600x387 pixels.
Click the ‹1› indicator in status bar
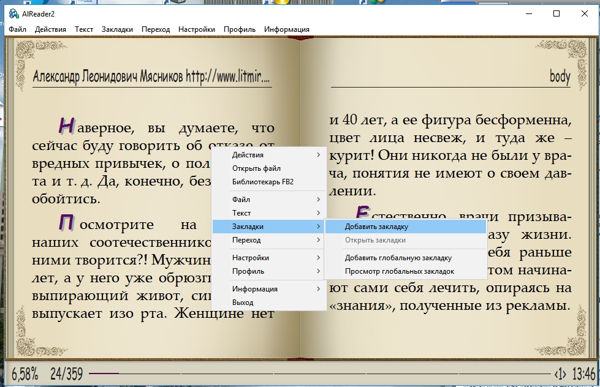pos(560,374)
